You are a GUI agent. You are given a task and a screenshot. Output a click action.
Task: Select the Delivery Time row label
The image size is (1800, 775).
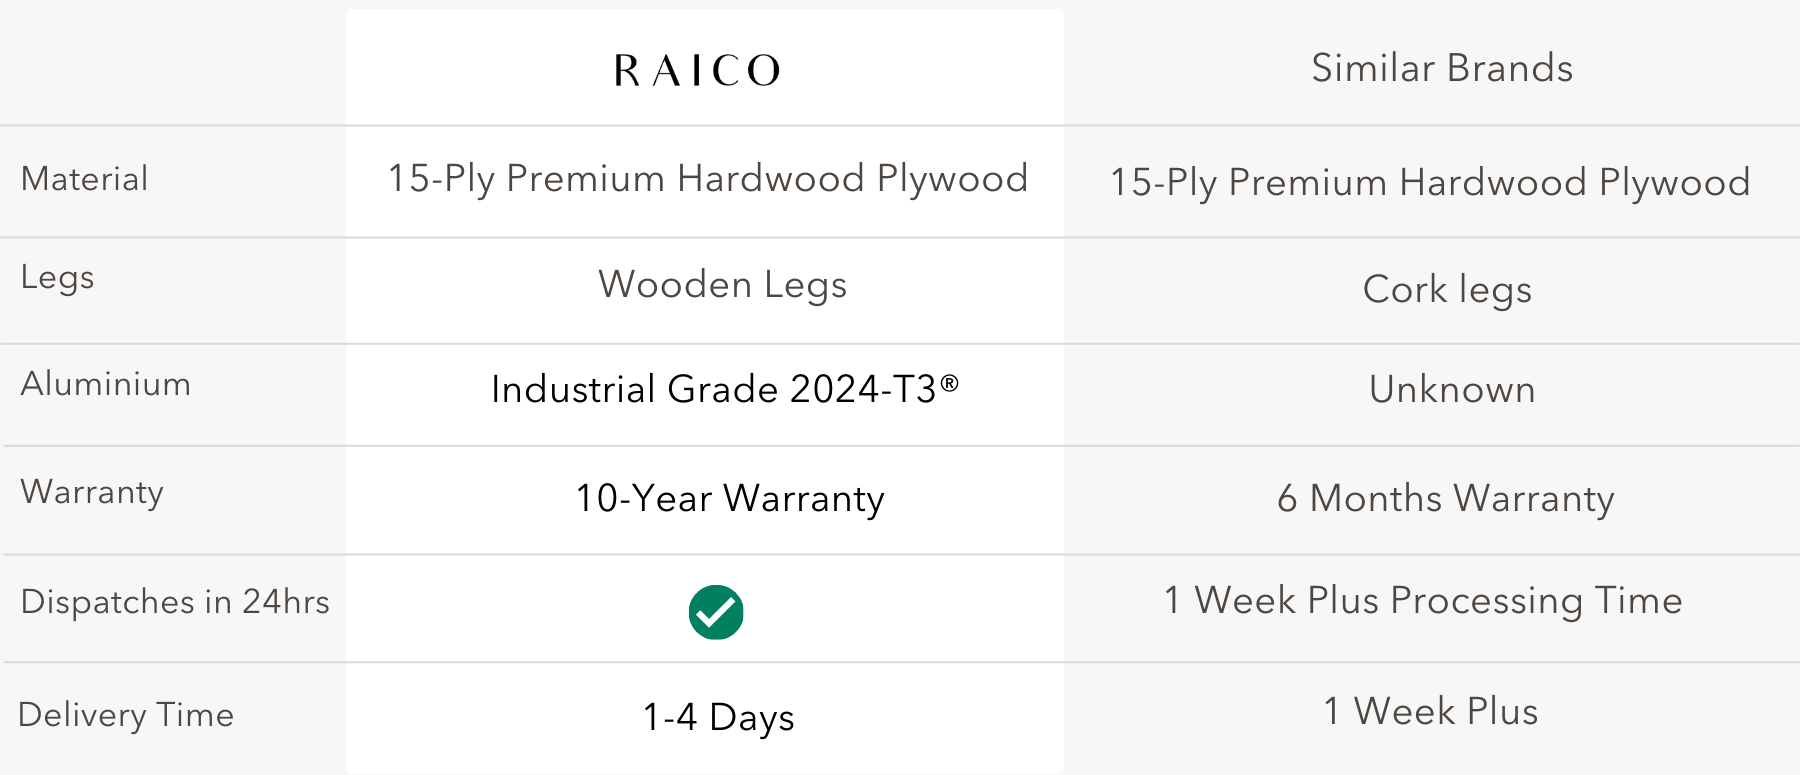click(126, 715)
